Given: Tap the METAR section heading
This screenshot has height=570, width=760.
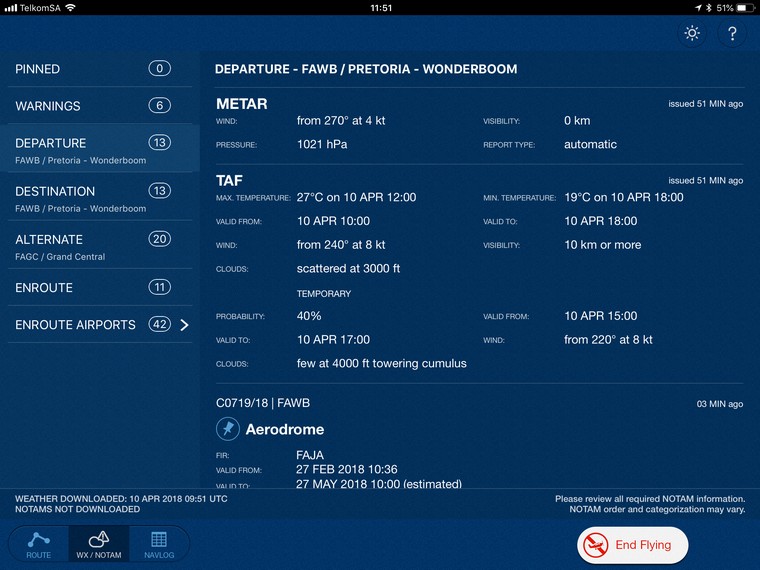Looking at the screenshot, I should (x=242, y=103).
